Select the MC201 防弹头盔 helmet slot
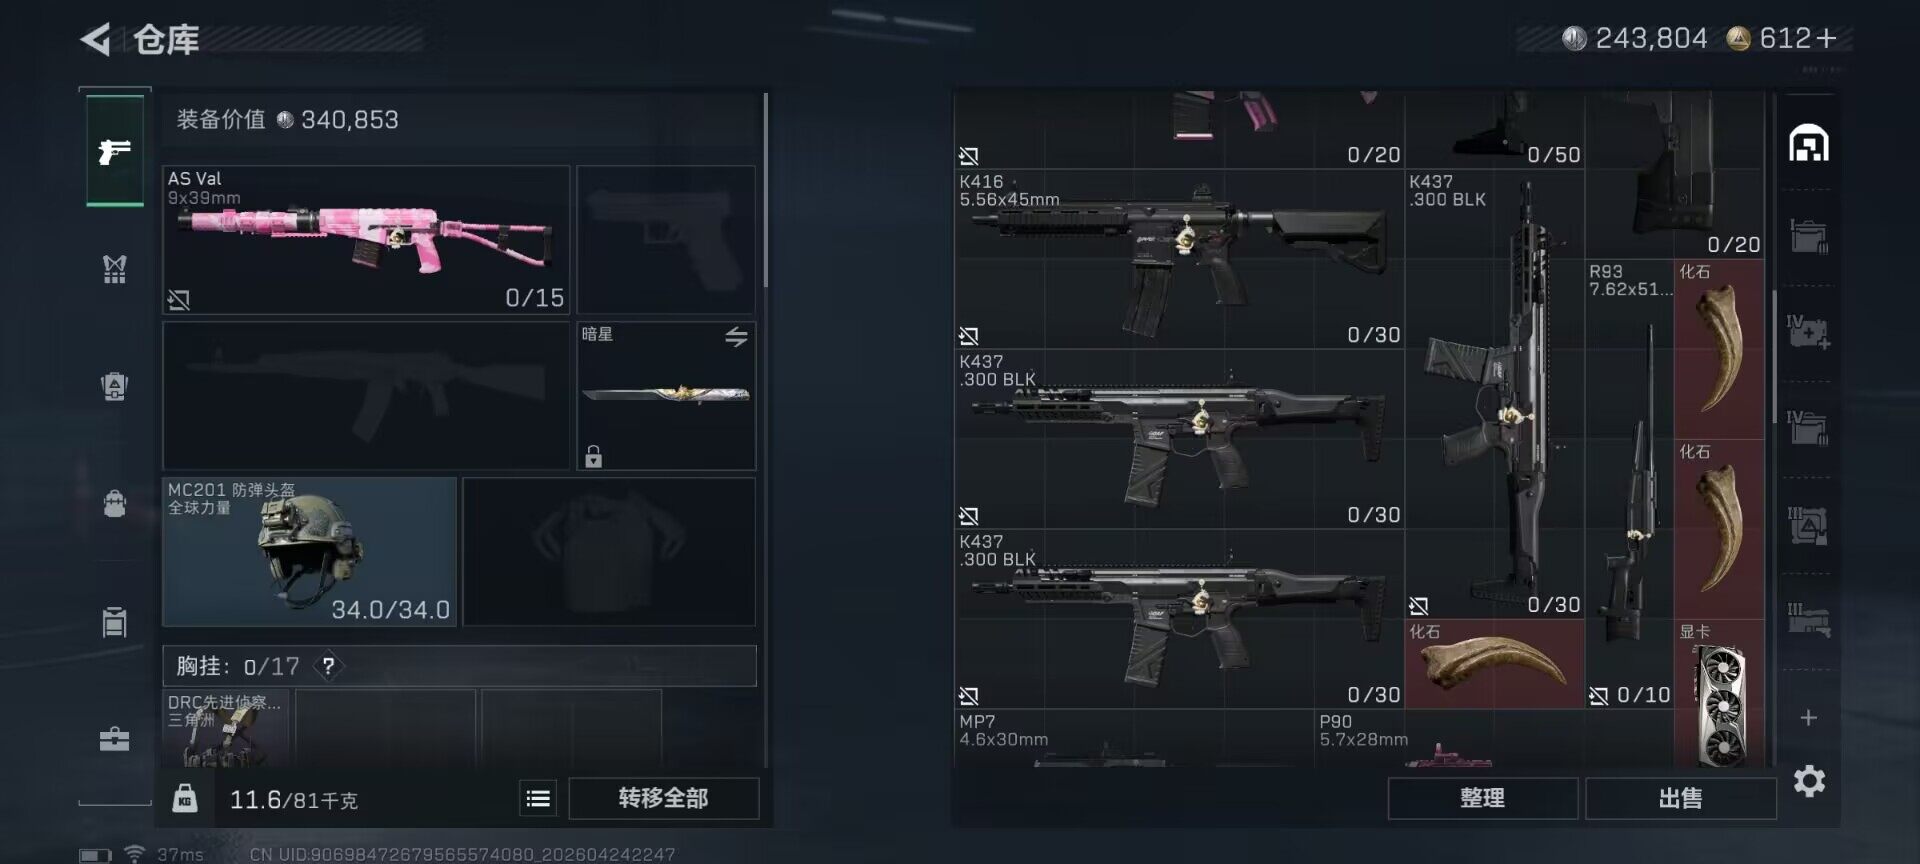 pos(309,552)
